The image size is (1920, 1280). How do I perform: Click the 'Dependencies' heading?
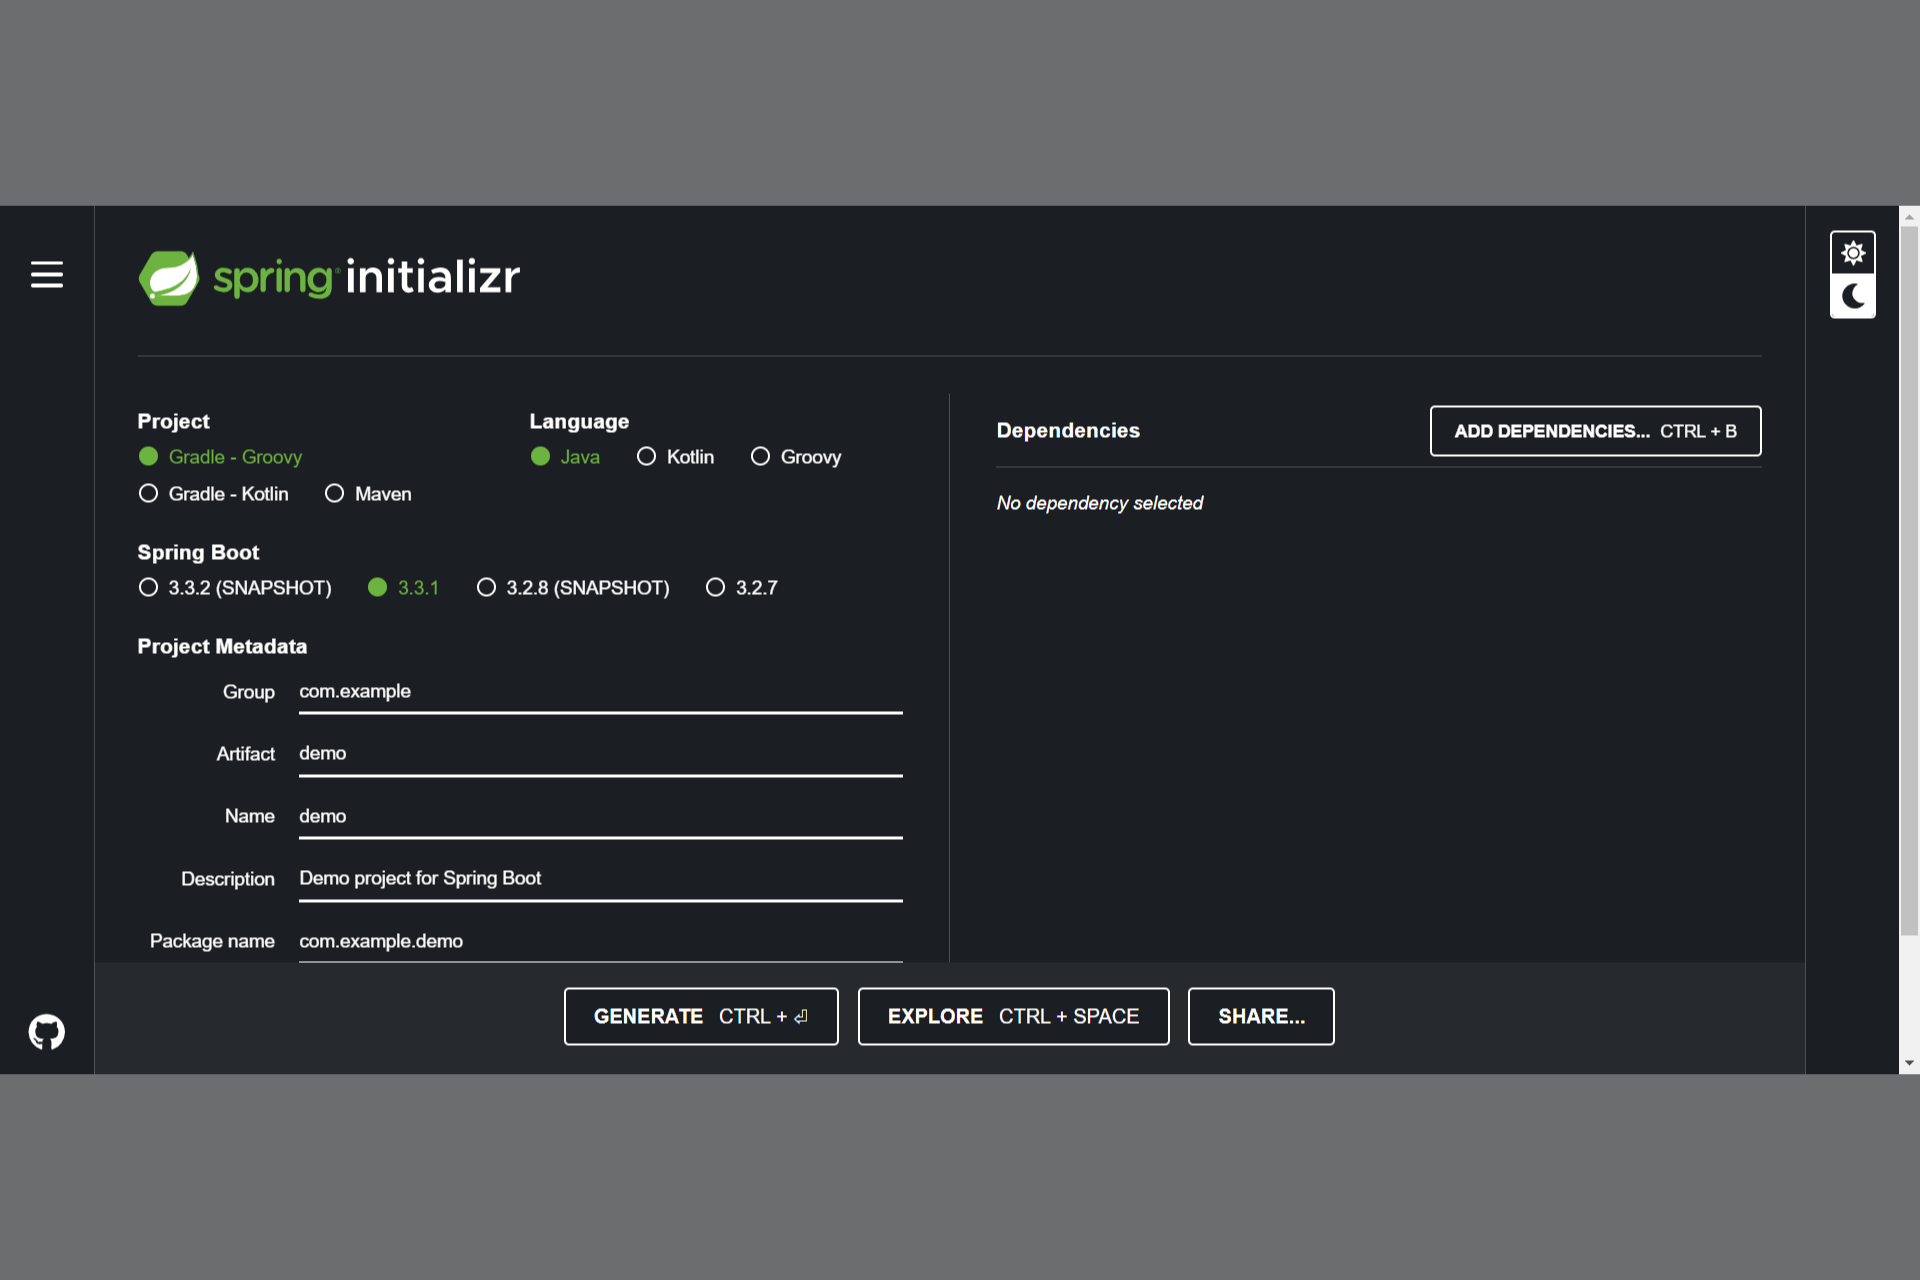coord(1068,430)
